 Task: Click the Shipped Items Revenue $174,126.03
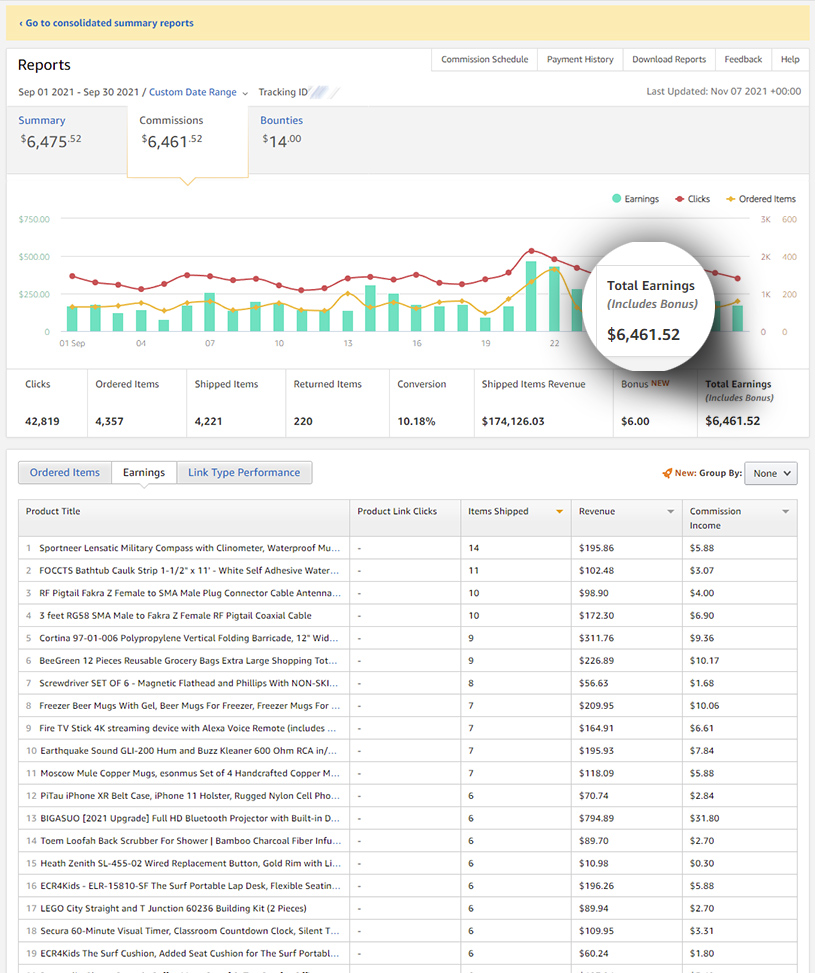pos(513,421)
